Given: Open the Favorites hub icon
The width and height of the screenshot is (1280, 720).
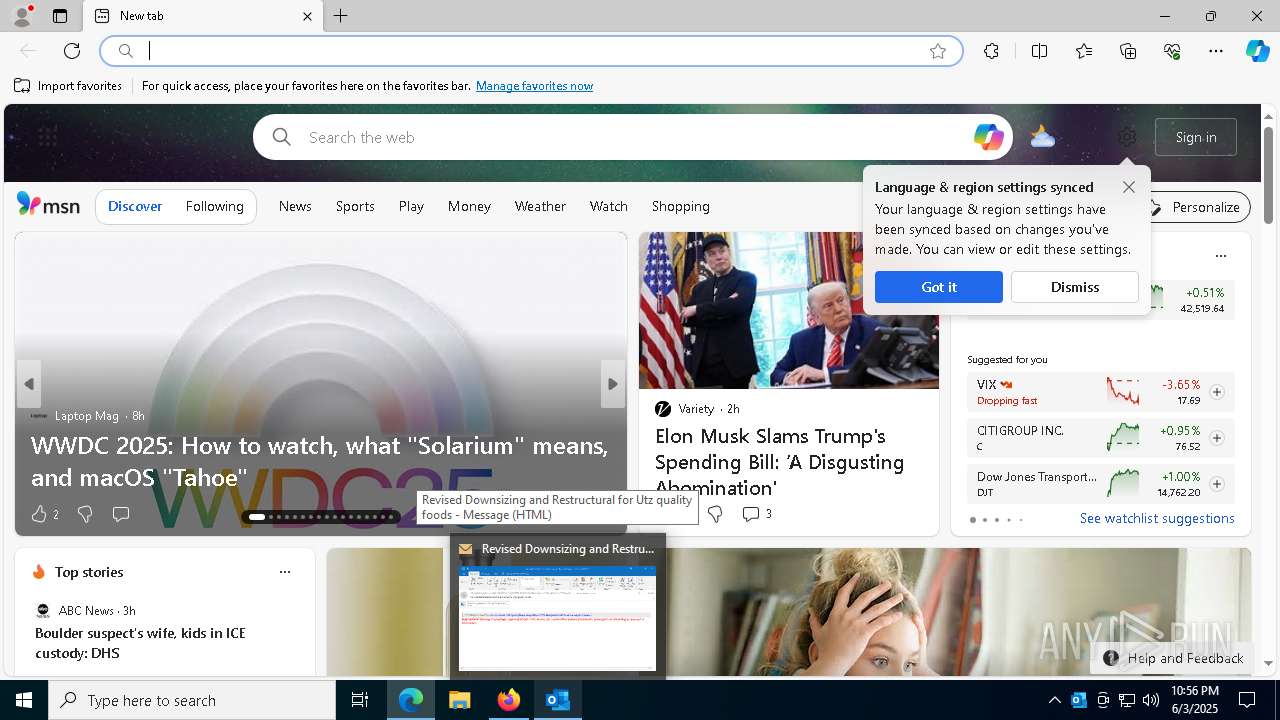Looking at the screenshot, I should tap(1084, 51).
